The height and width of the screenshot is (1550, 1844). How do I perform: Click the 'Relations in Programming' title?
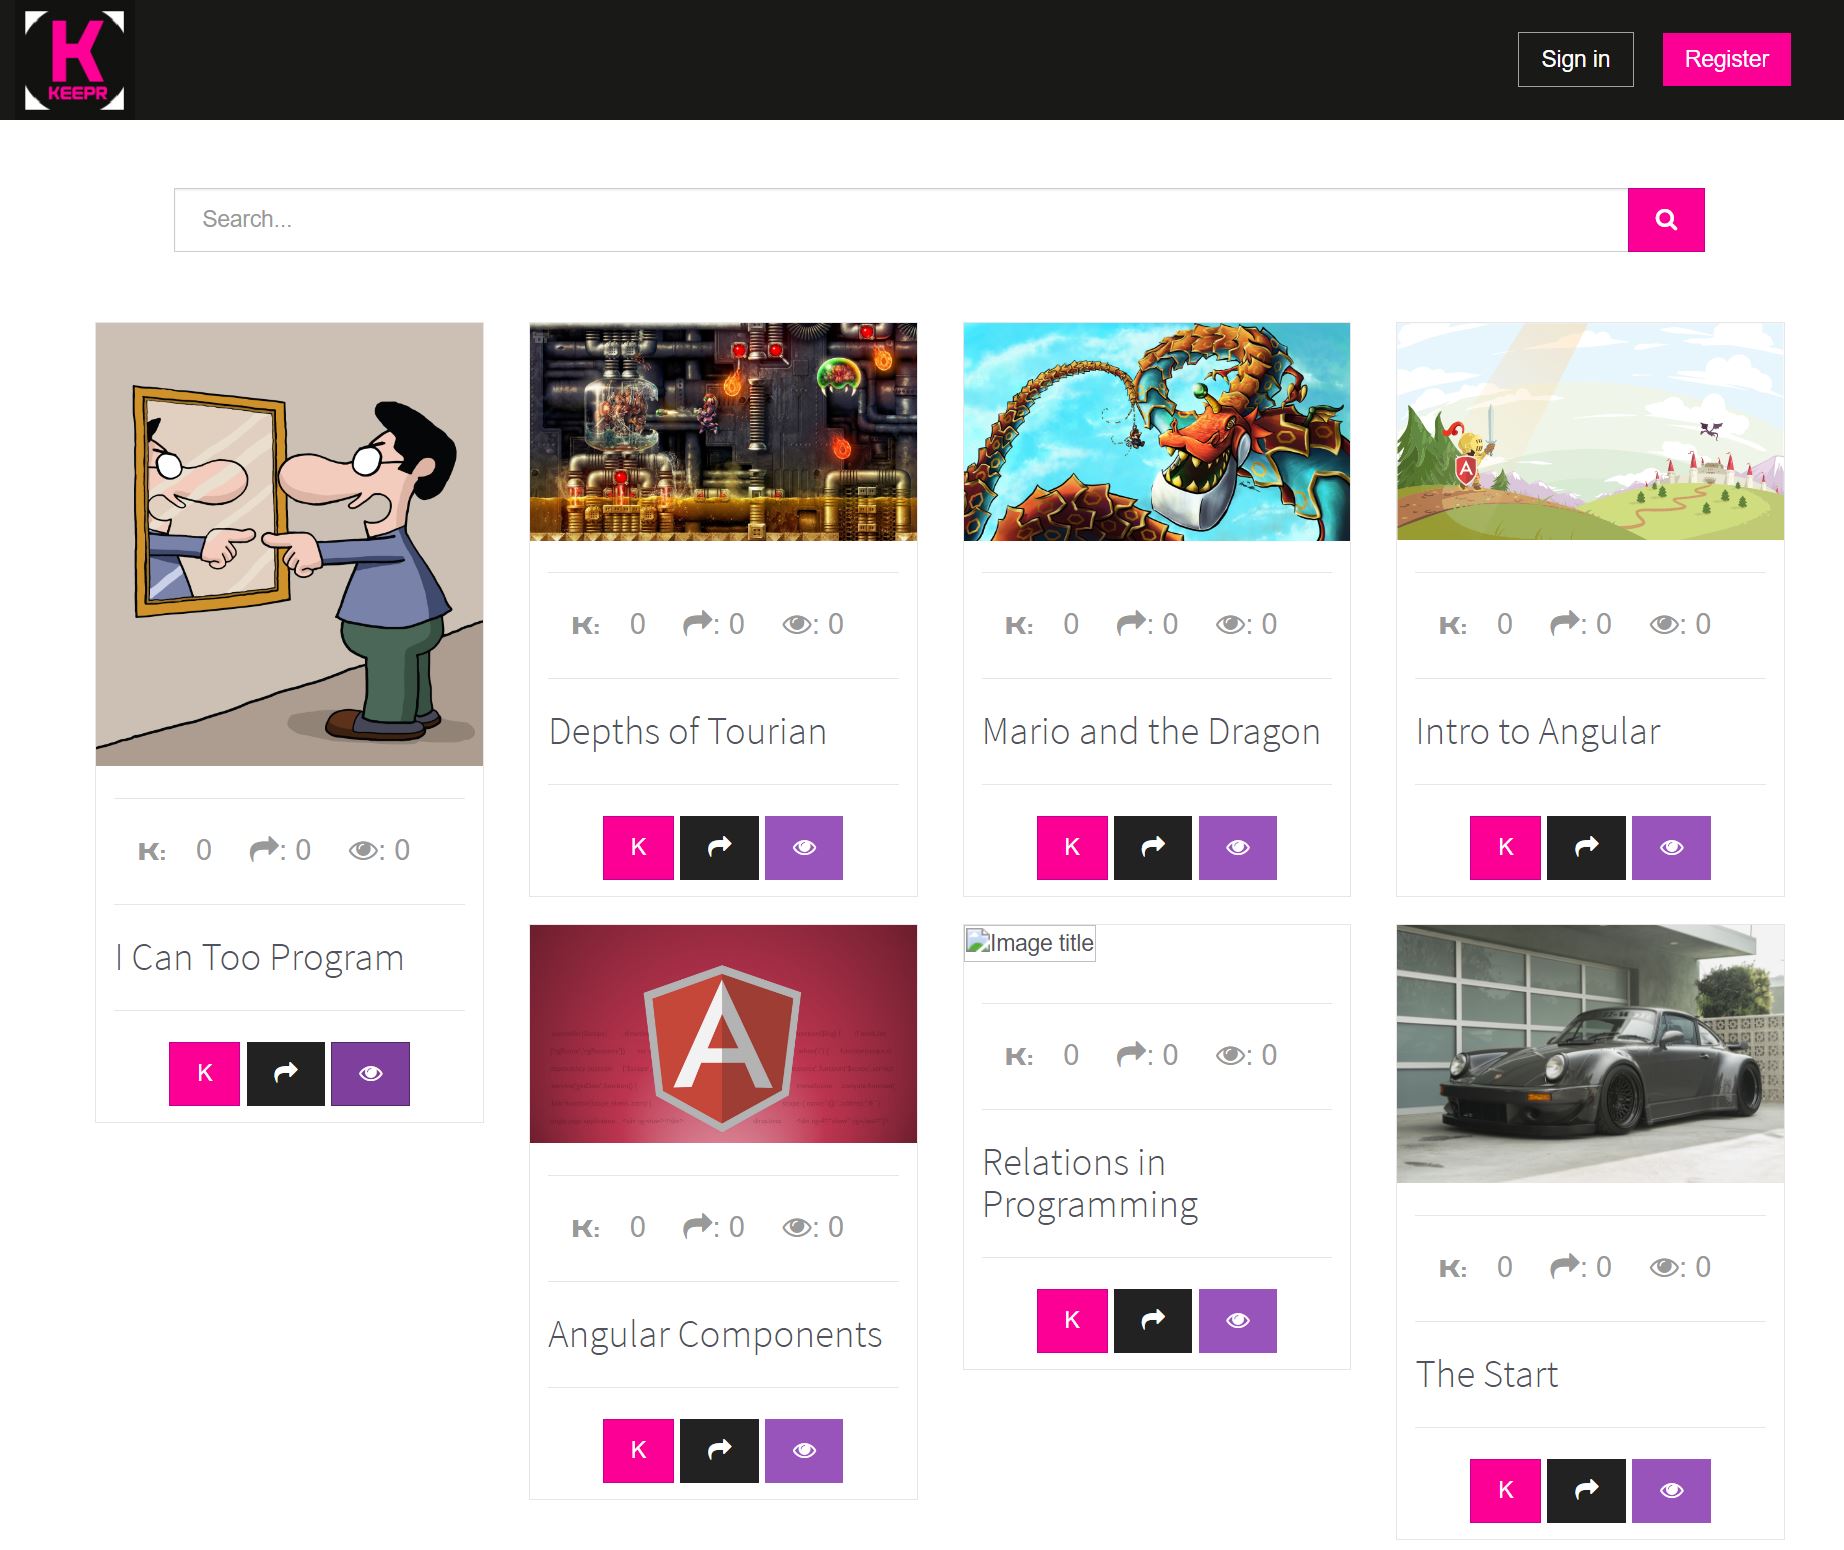[1090, 1184]
